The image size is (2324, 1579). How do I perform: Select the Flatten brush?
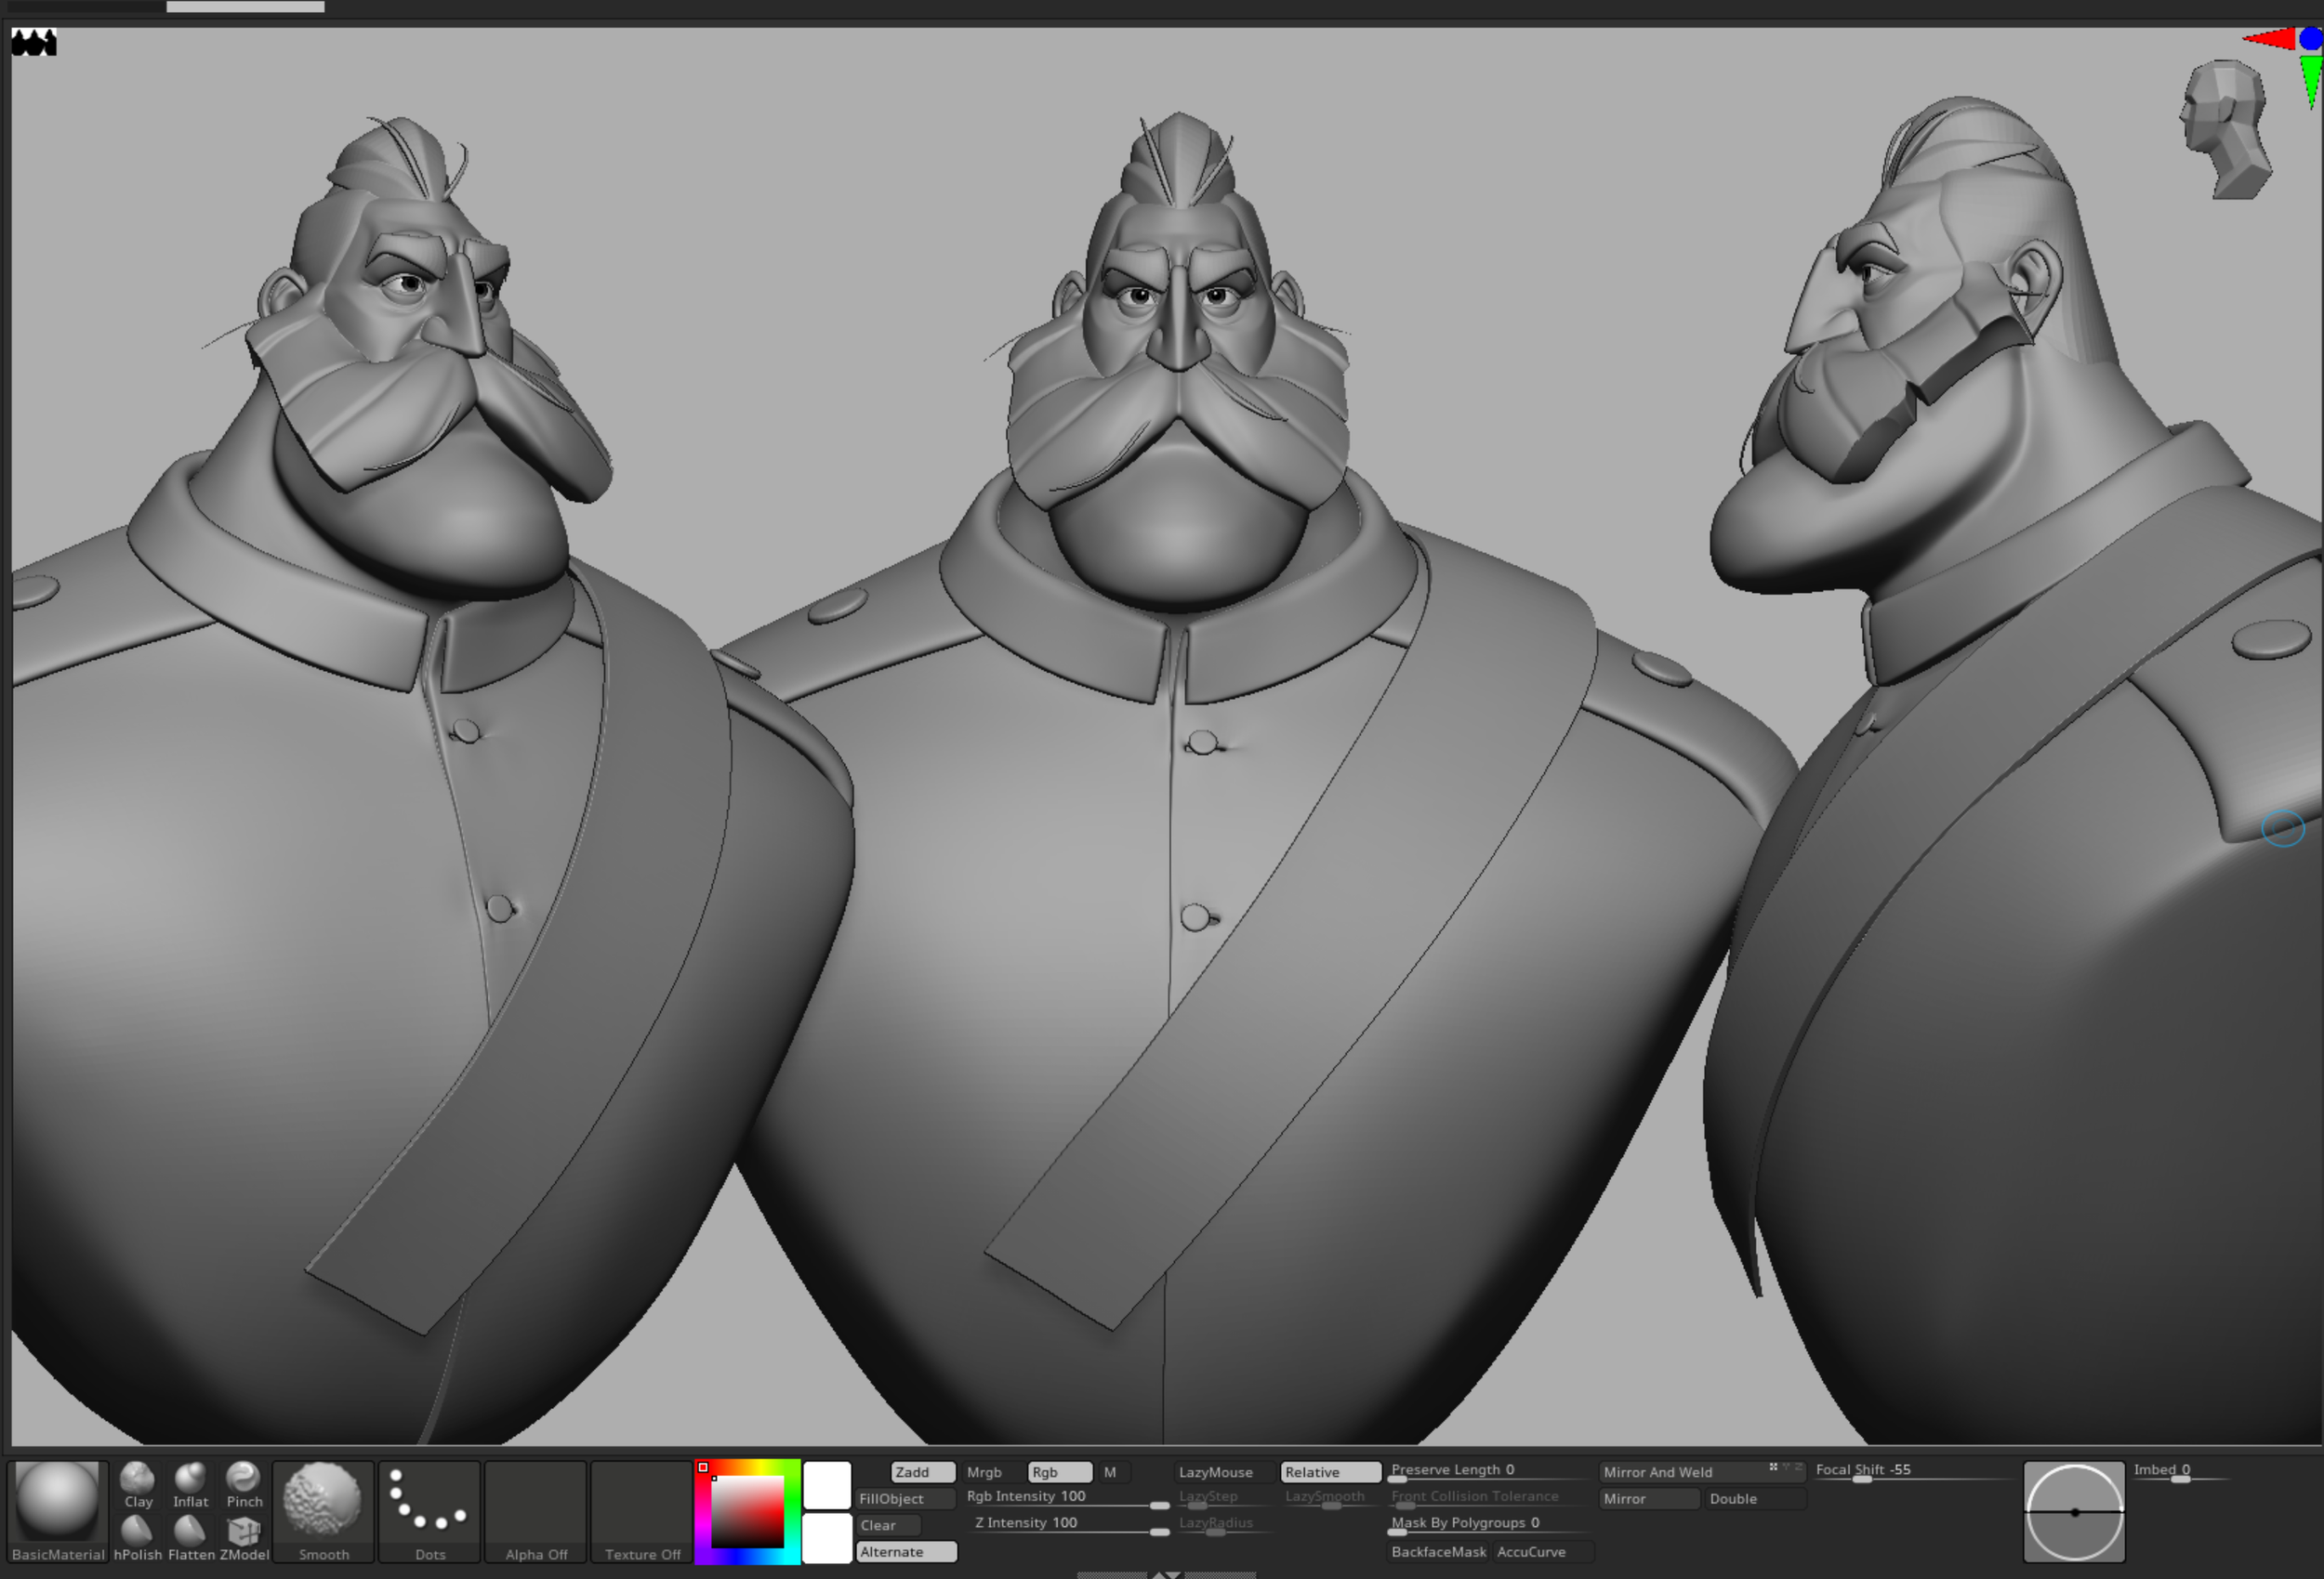pos(191,1538)
